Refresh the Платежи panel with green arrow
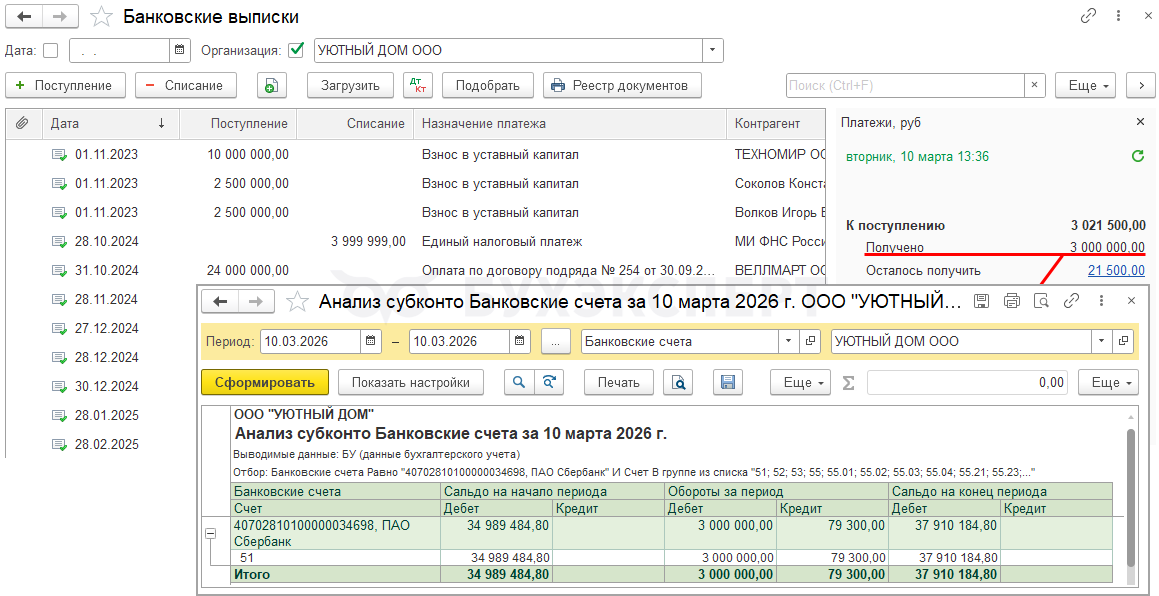The image size is (1159, 596). click(1137, 156)
